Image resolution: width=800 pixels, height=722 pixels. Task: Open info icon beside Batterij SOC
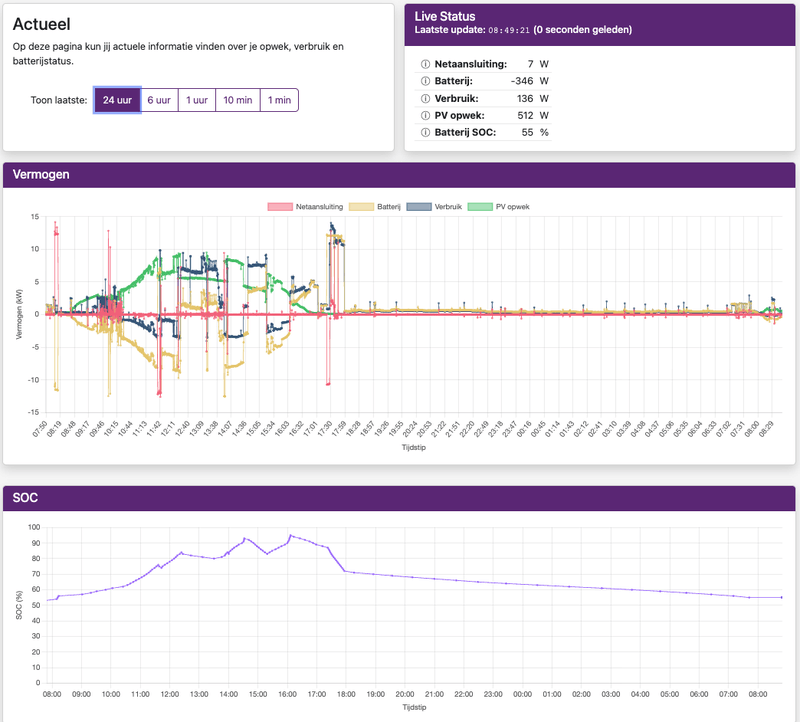(425, 133)
